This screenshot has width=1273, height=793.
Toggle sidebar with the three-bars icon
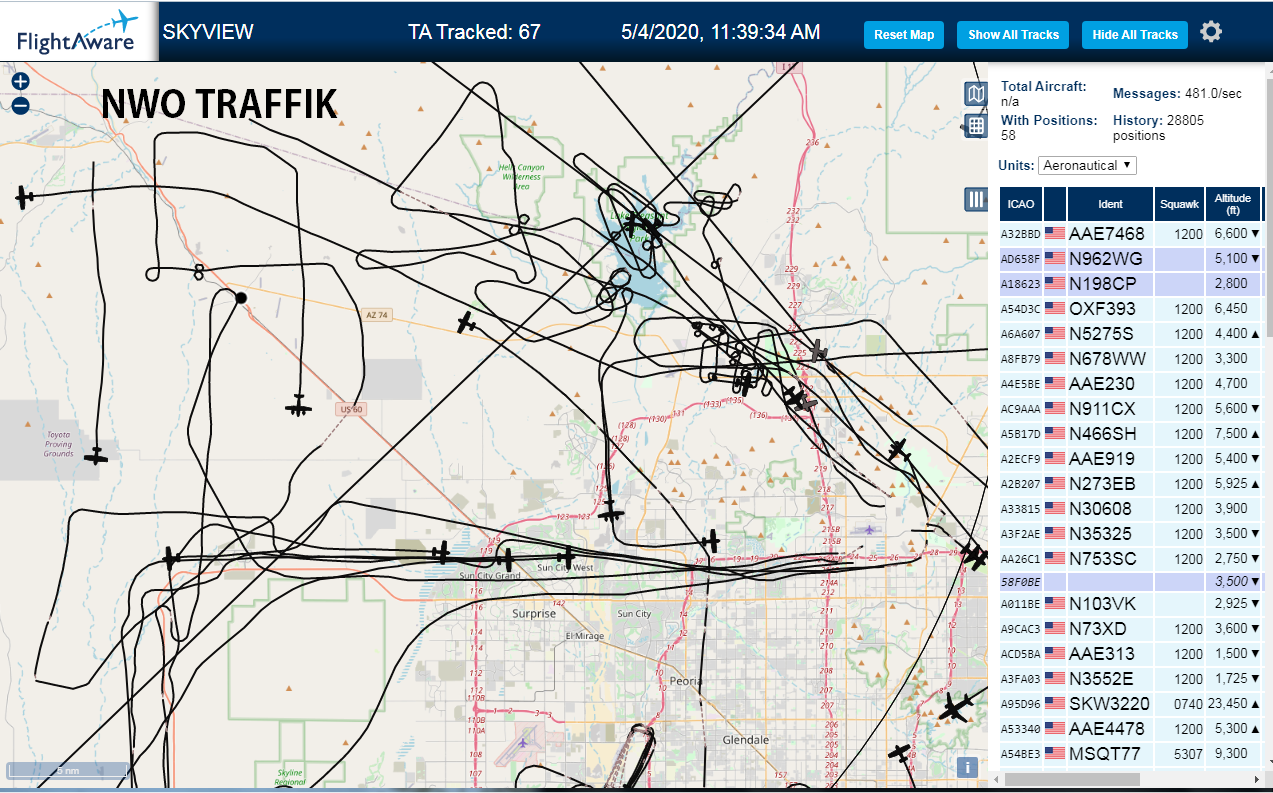click(976, 199)
